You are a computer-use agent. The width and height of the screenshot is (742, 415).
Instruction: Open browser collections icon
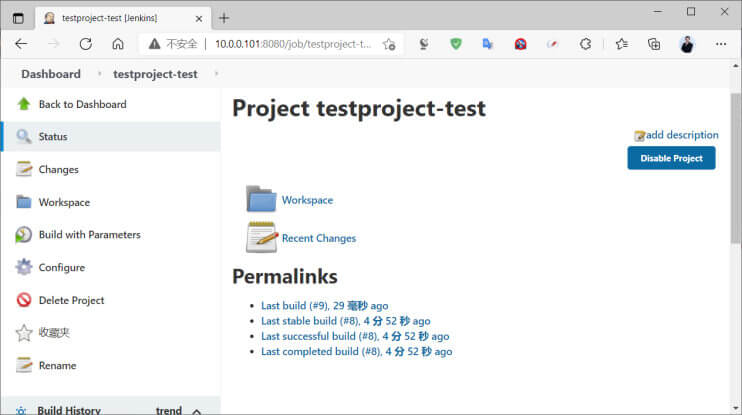654,44
